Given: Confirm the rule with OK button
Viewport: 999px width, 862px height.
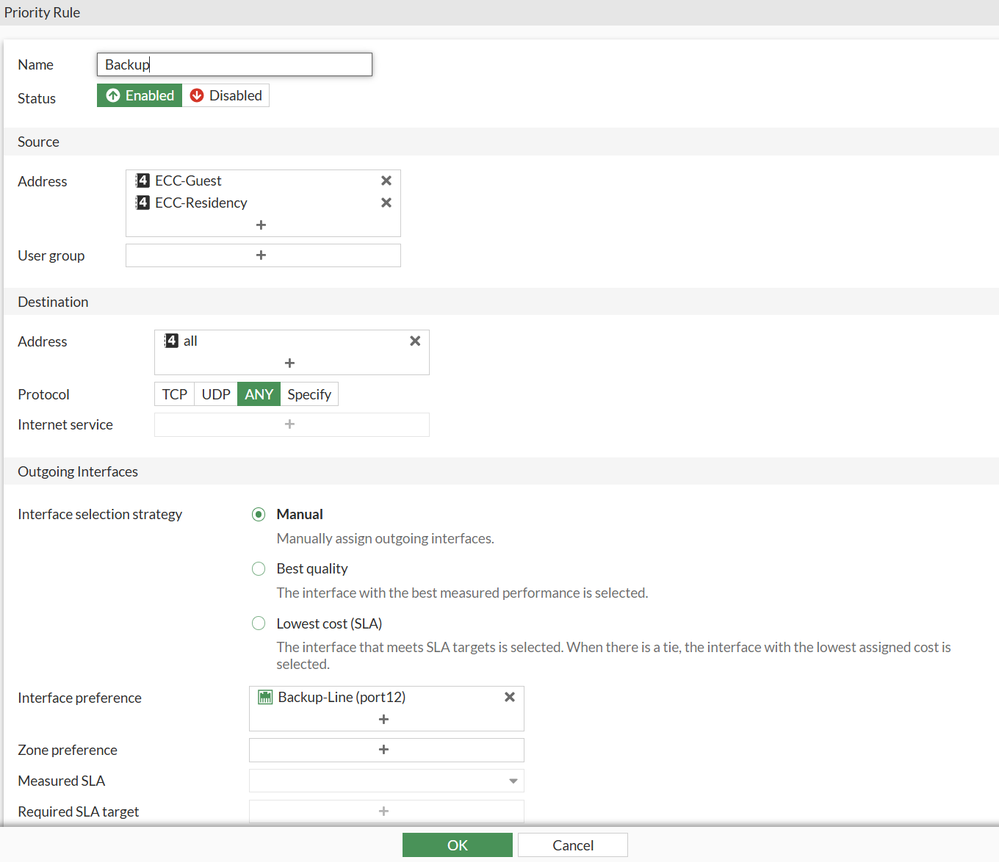Looking at the screenshot, I should (x=457, y=845).
